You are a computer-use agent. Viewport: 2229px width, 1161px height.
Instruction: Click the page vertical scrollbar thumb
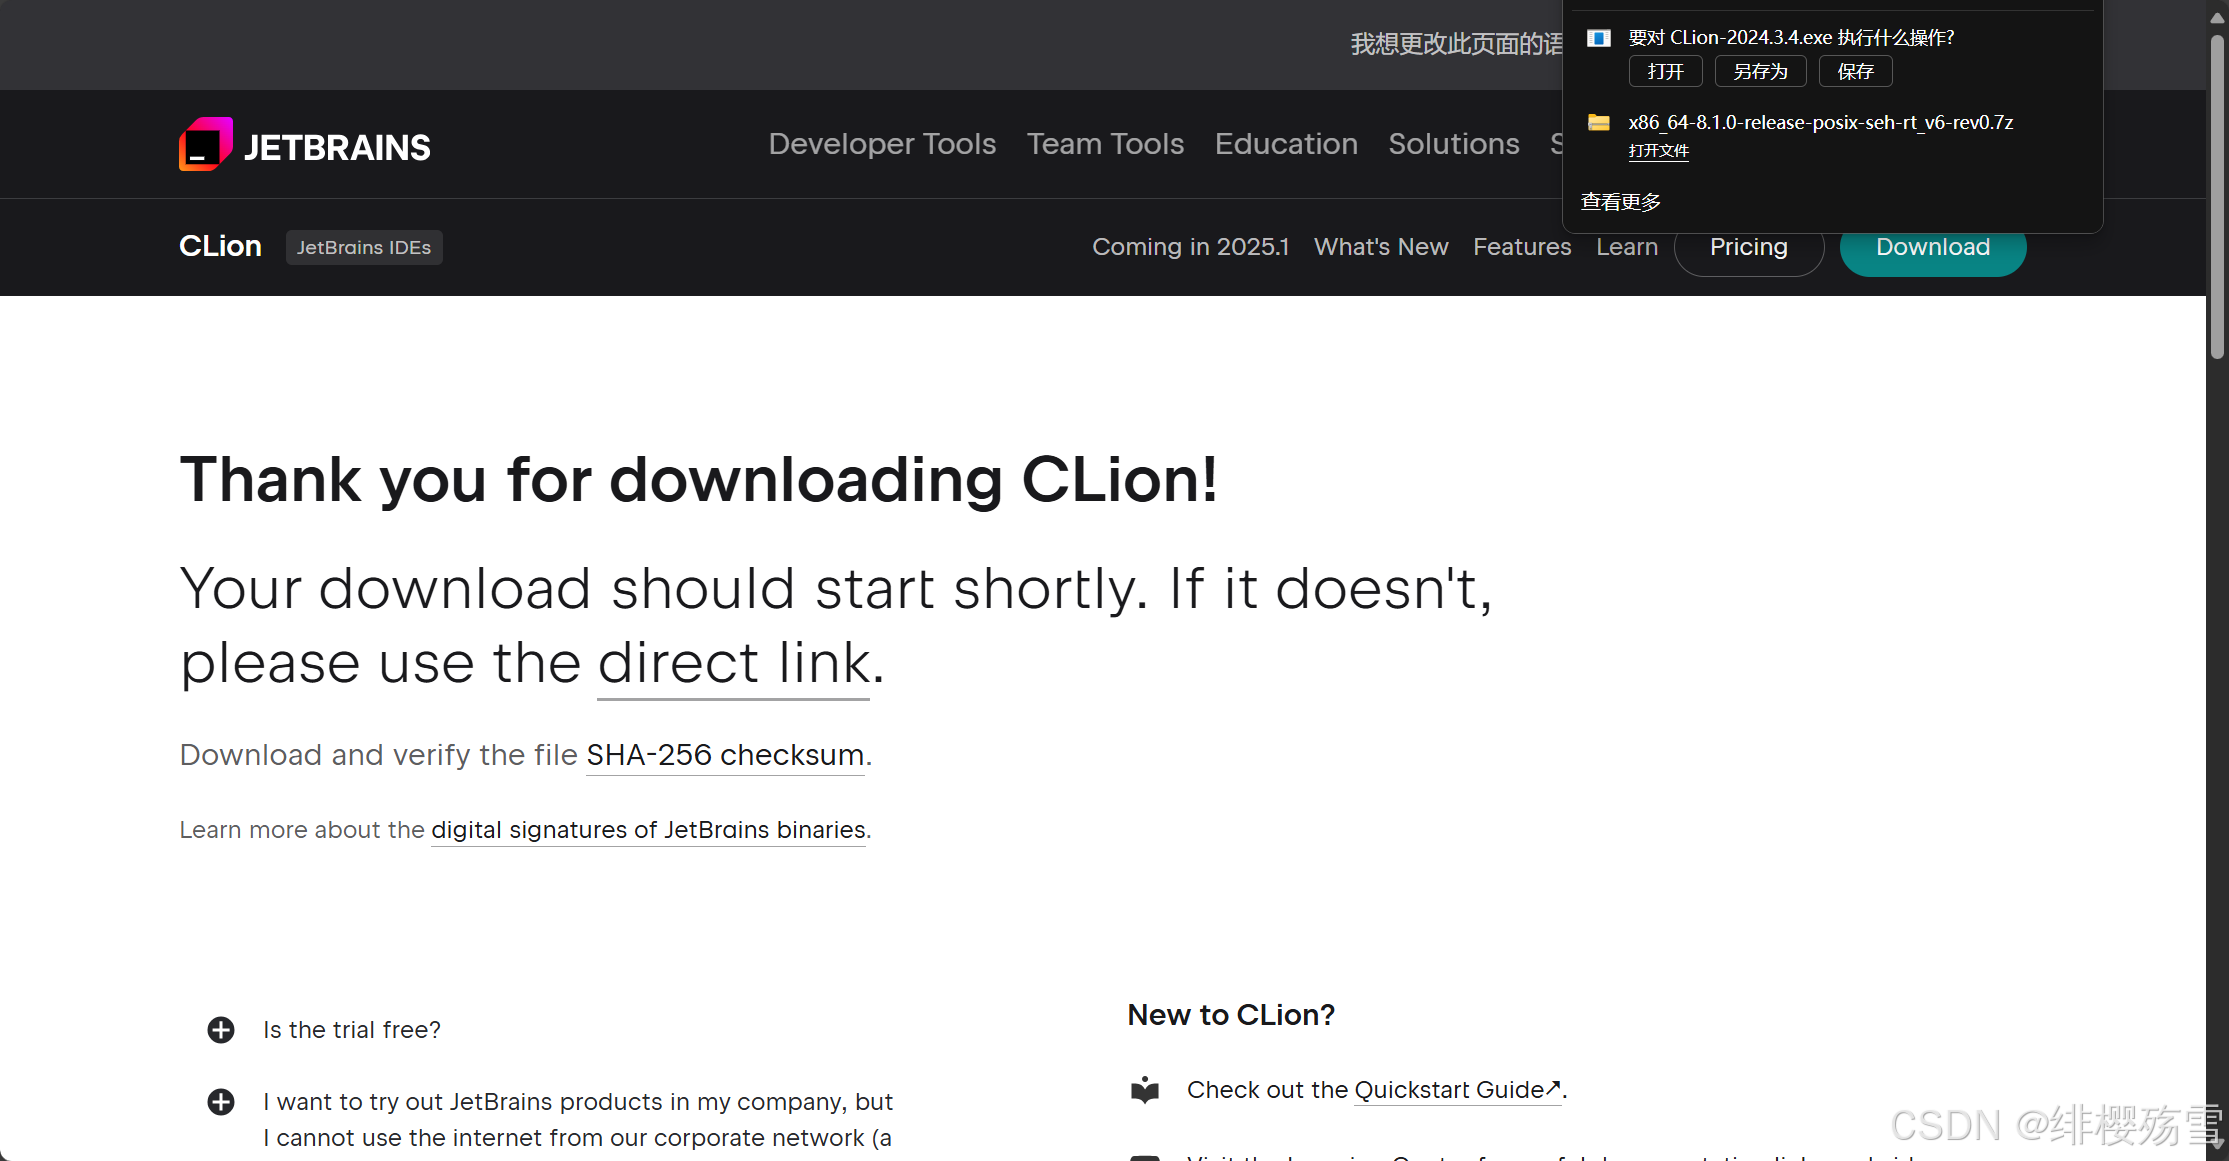coord(2217,195)
